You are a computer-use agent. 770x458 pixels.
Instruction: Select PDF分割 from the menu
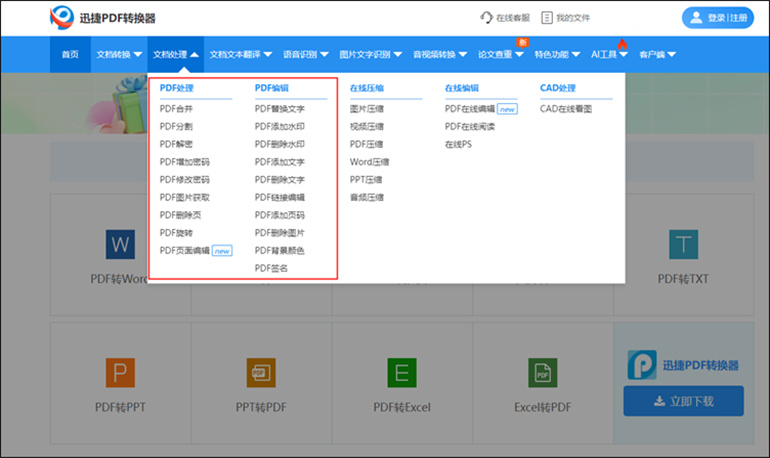point(176,127)
